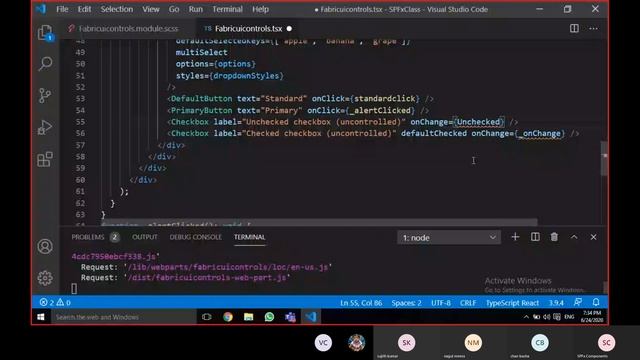The image size is (640, 360).
Task: Open the View menu
Action: (x=151, y=9)
